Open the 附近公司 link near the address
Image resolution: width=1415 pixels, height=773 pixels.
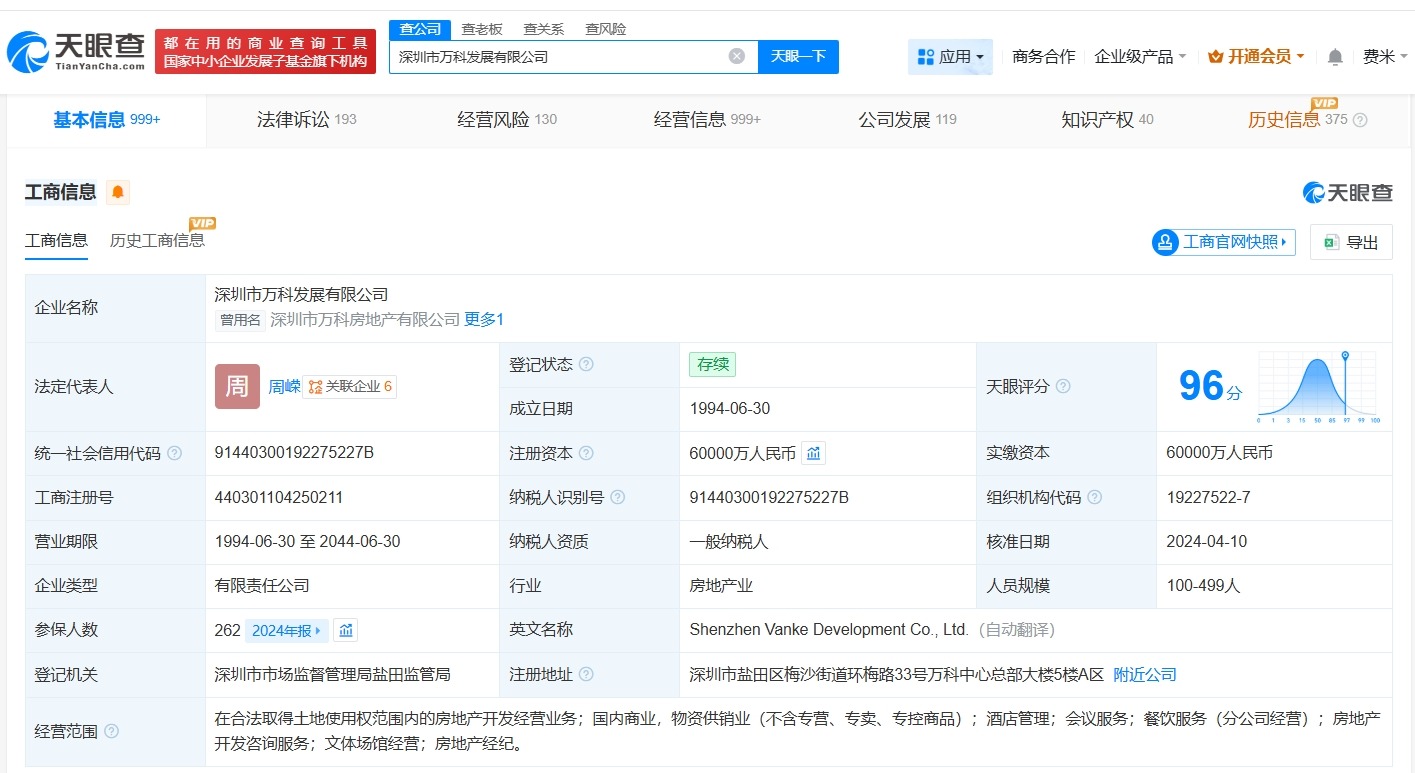[1144, 674]
